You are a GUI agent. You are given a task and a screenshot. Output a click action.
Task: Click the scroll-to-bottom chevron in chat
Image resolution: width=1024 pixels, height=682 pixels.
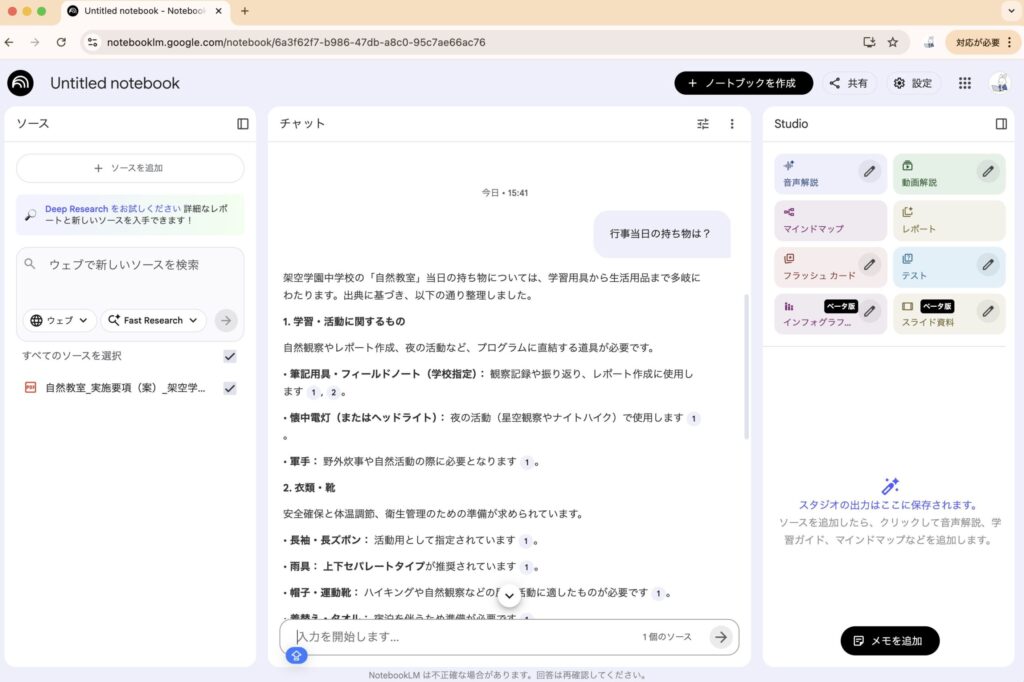(509, 596)
